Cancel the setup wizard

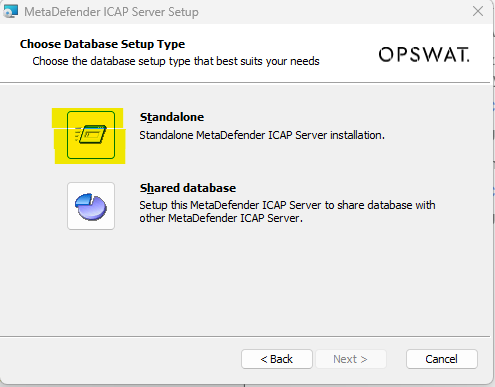pos(442,359)
